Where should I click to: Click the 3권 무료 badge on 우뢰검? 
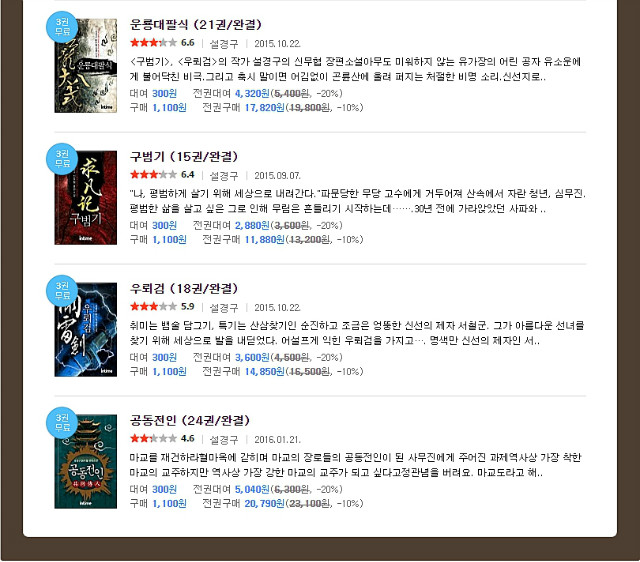pos(62,291)
